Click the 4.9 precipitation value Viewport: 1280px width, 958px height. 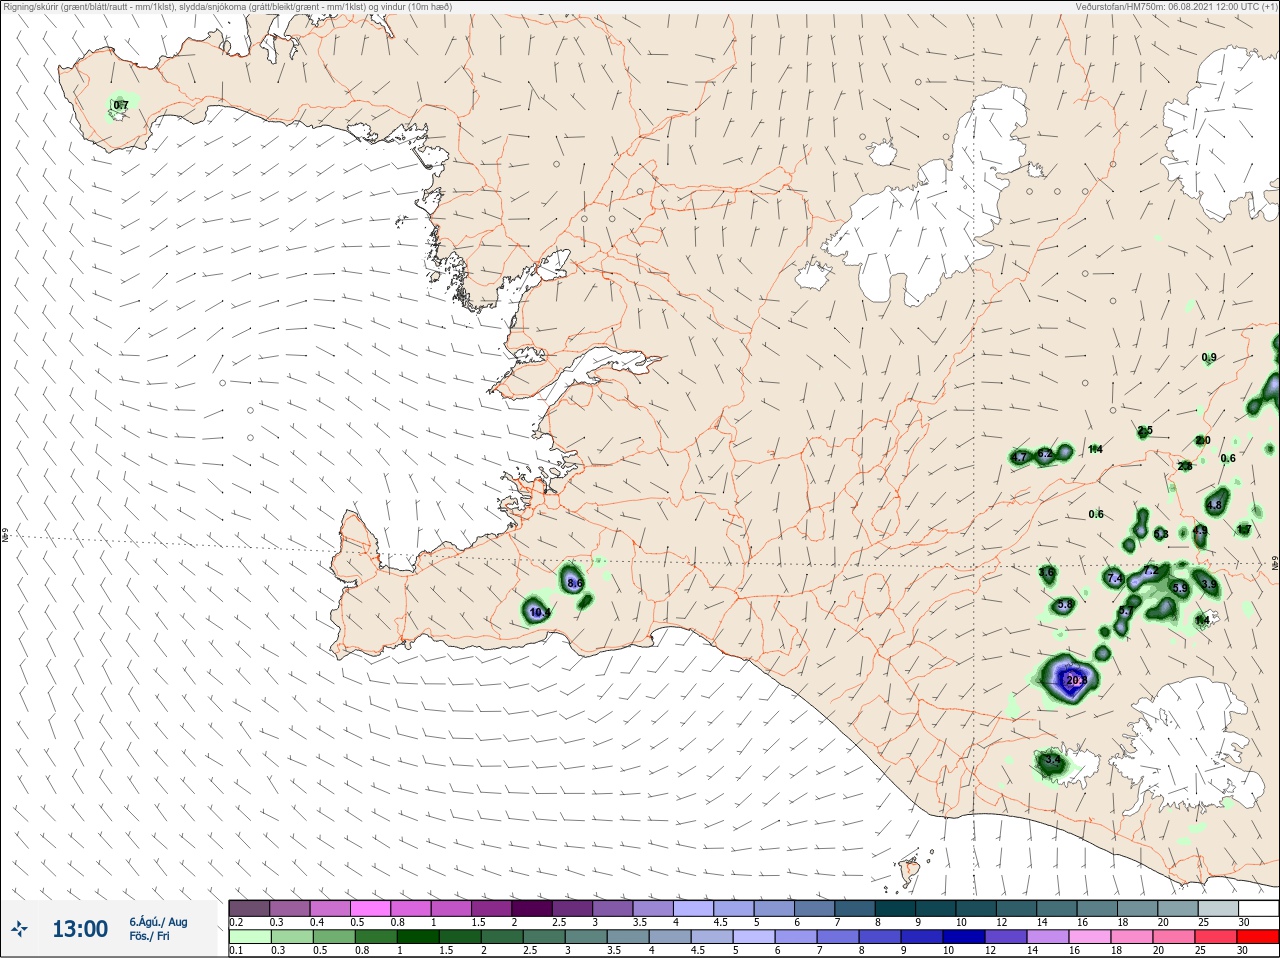click(x=1200, y=531)
